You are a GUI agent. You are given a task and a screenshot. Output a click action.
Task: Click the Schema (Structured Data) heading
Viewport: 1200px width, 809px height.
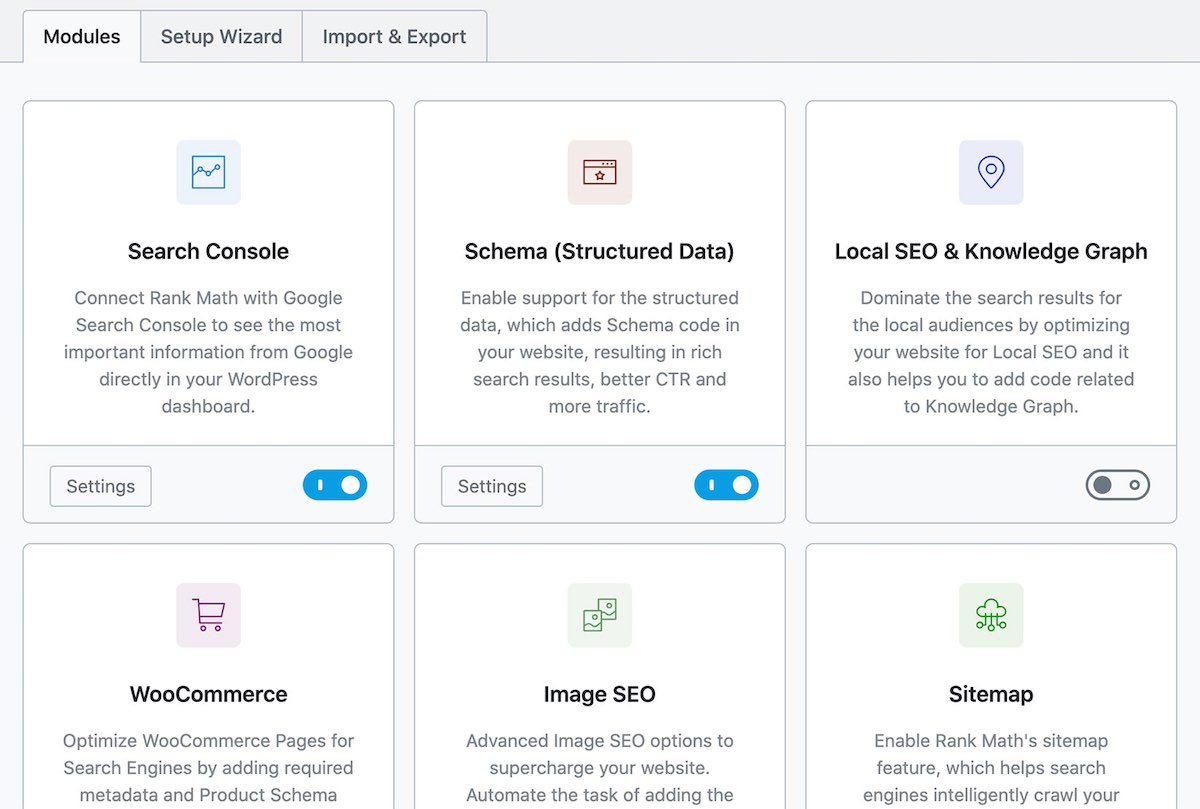pos(599,251)
